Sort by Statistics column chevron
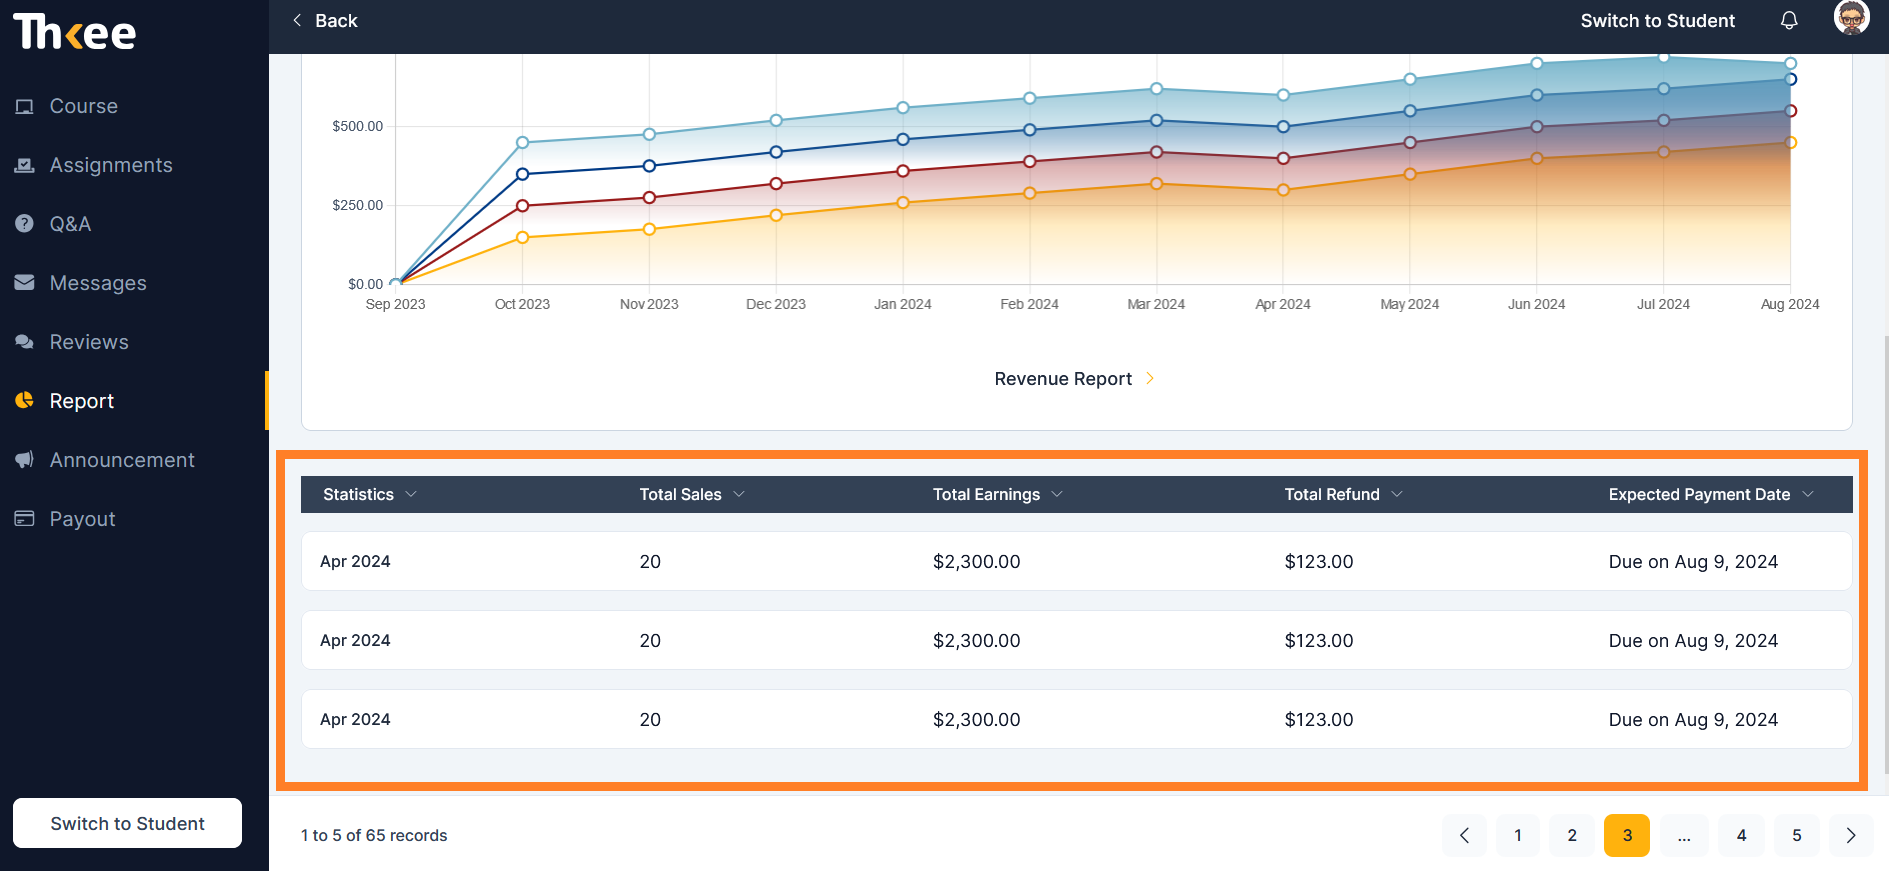Screen dimensions: 1889x871 [411, 494]
